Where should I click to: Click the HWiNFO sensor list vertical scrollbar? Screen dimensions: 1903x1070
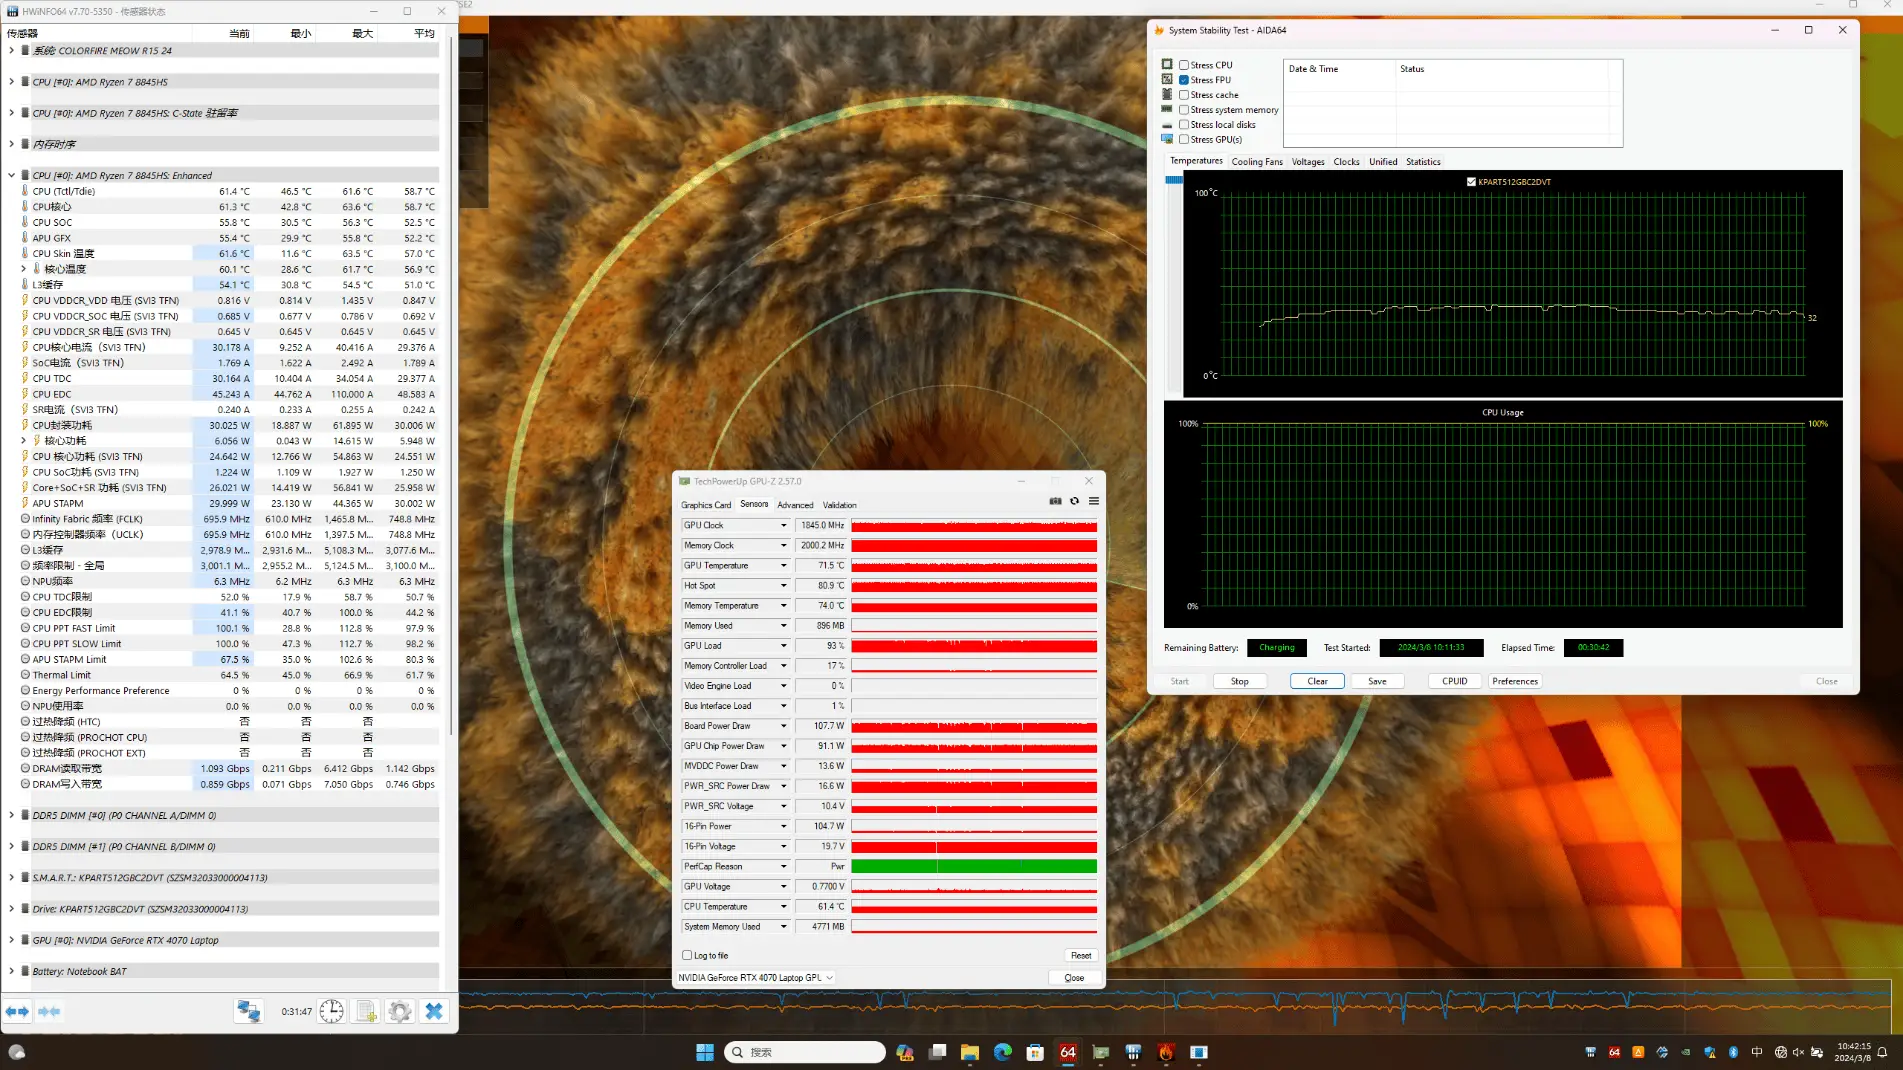(452, 385)
